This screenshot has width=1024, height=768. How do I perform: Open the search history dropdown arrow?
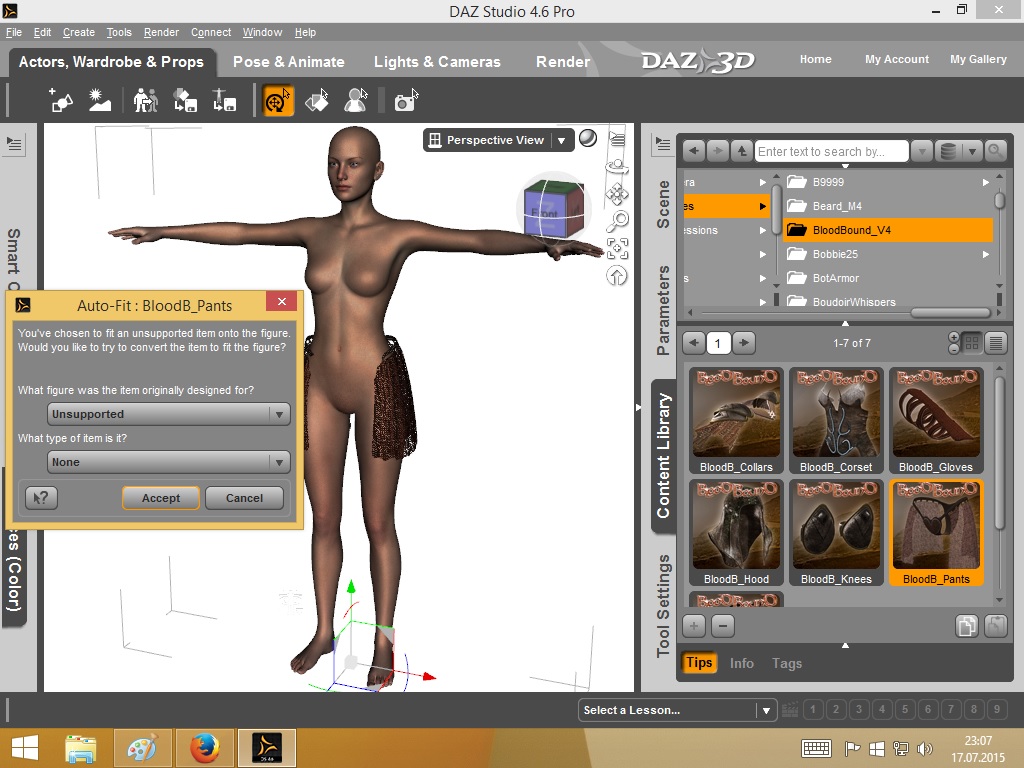(921, 152)
